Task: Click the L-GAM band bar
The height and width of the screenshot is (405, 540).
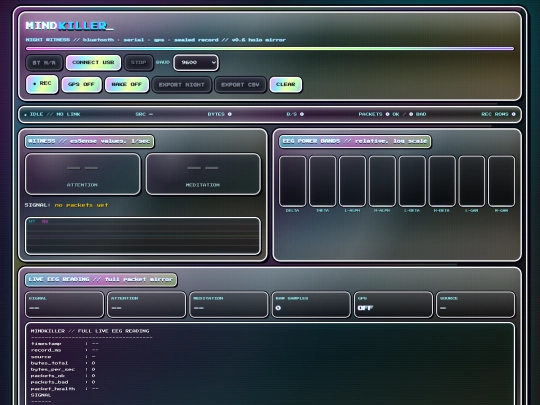Action: pyautogui.click(x=471, y=181)
